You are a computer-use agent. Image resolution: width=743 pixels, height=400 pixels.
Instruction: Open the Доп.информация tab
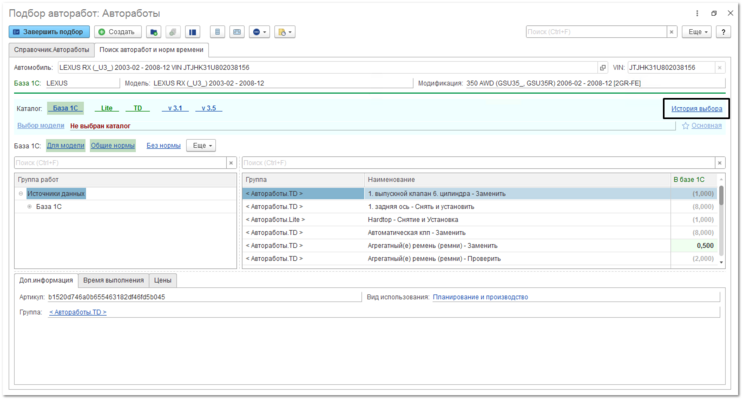46,280
